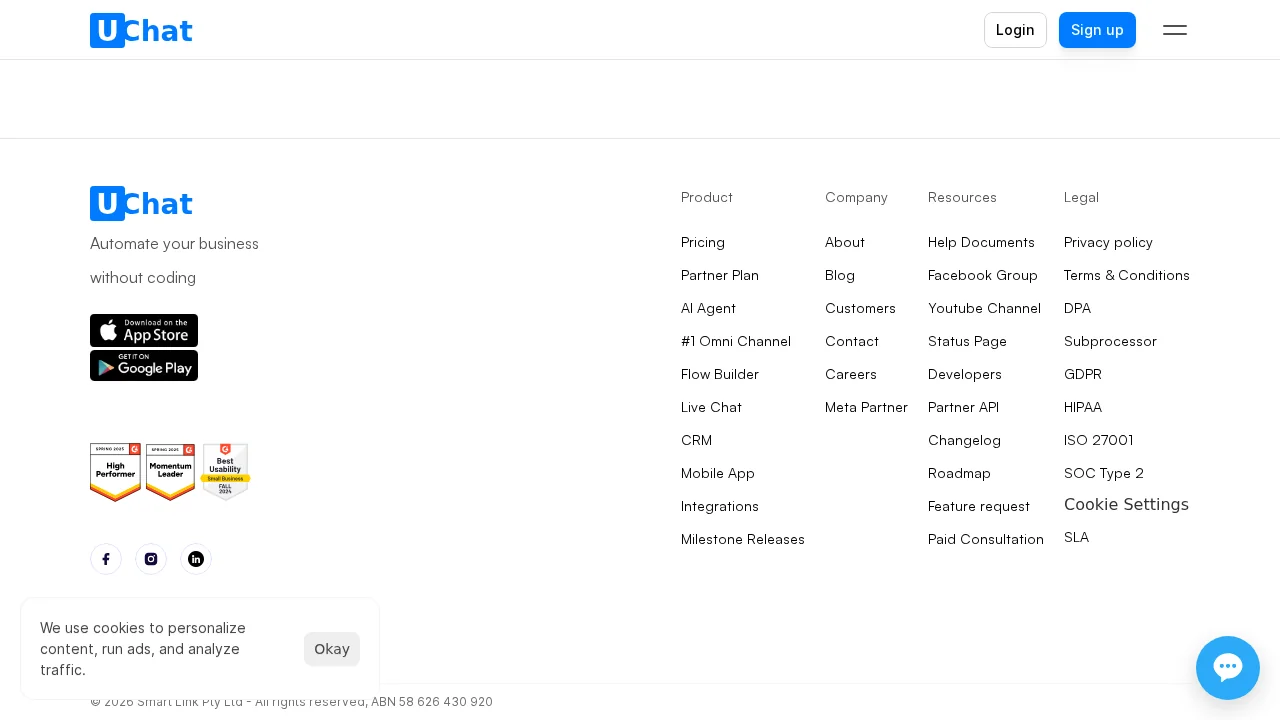The height and width of the screenshot is (720, 1280).
Task: Open the Cookie Settings panel
Action: click(x=1126, y=504)
